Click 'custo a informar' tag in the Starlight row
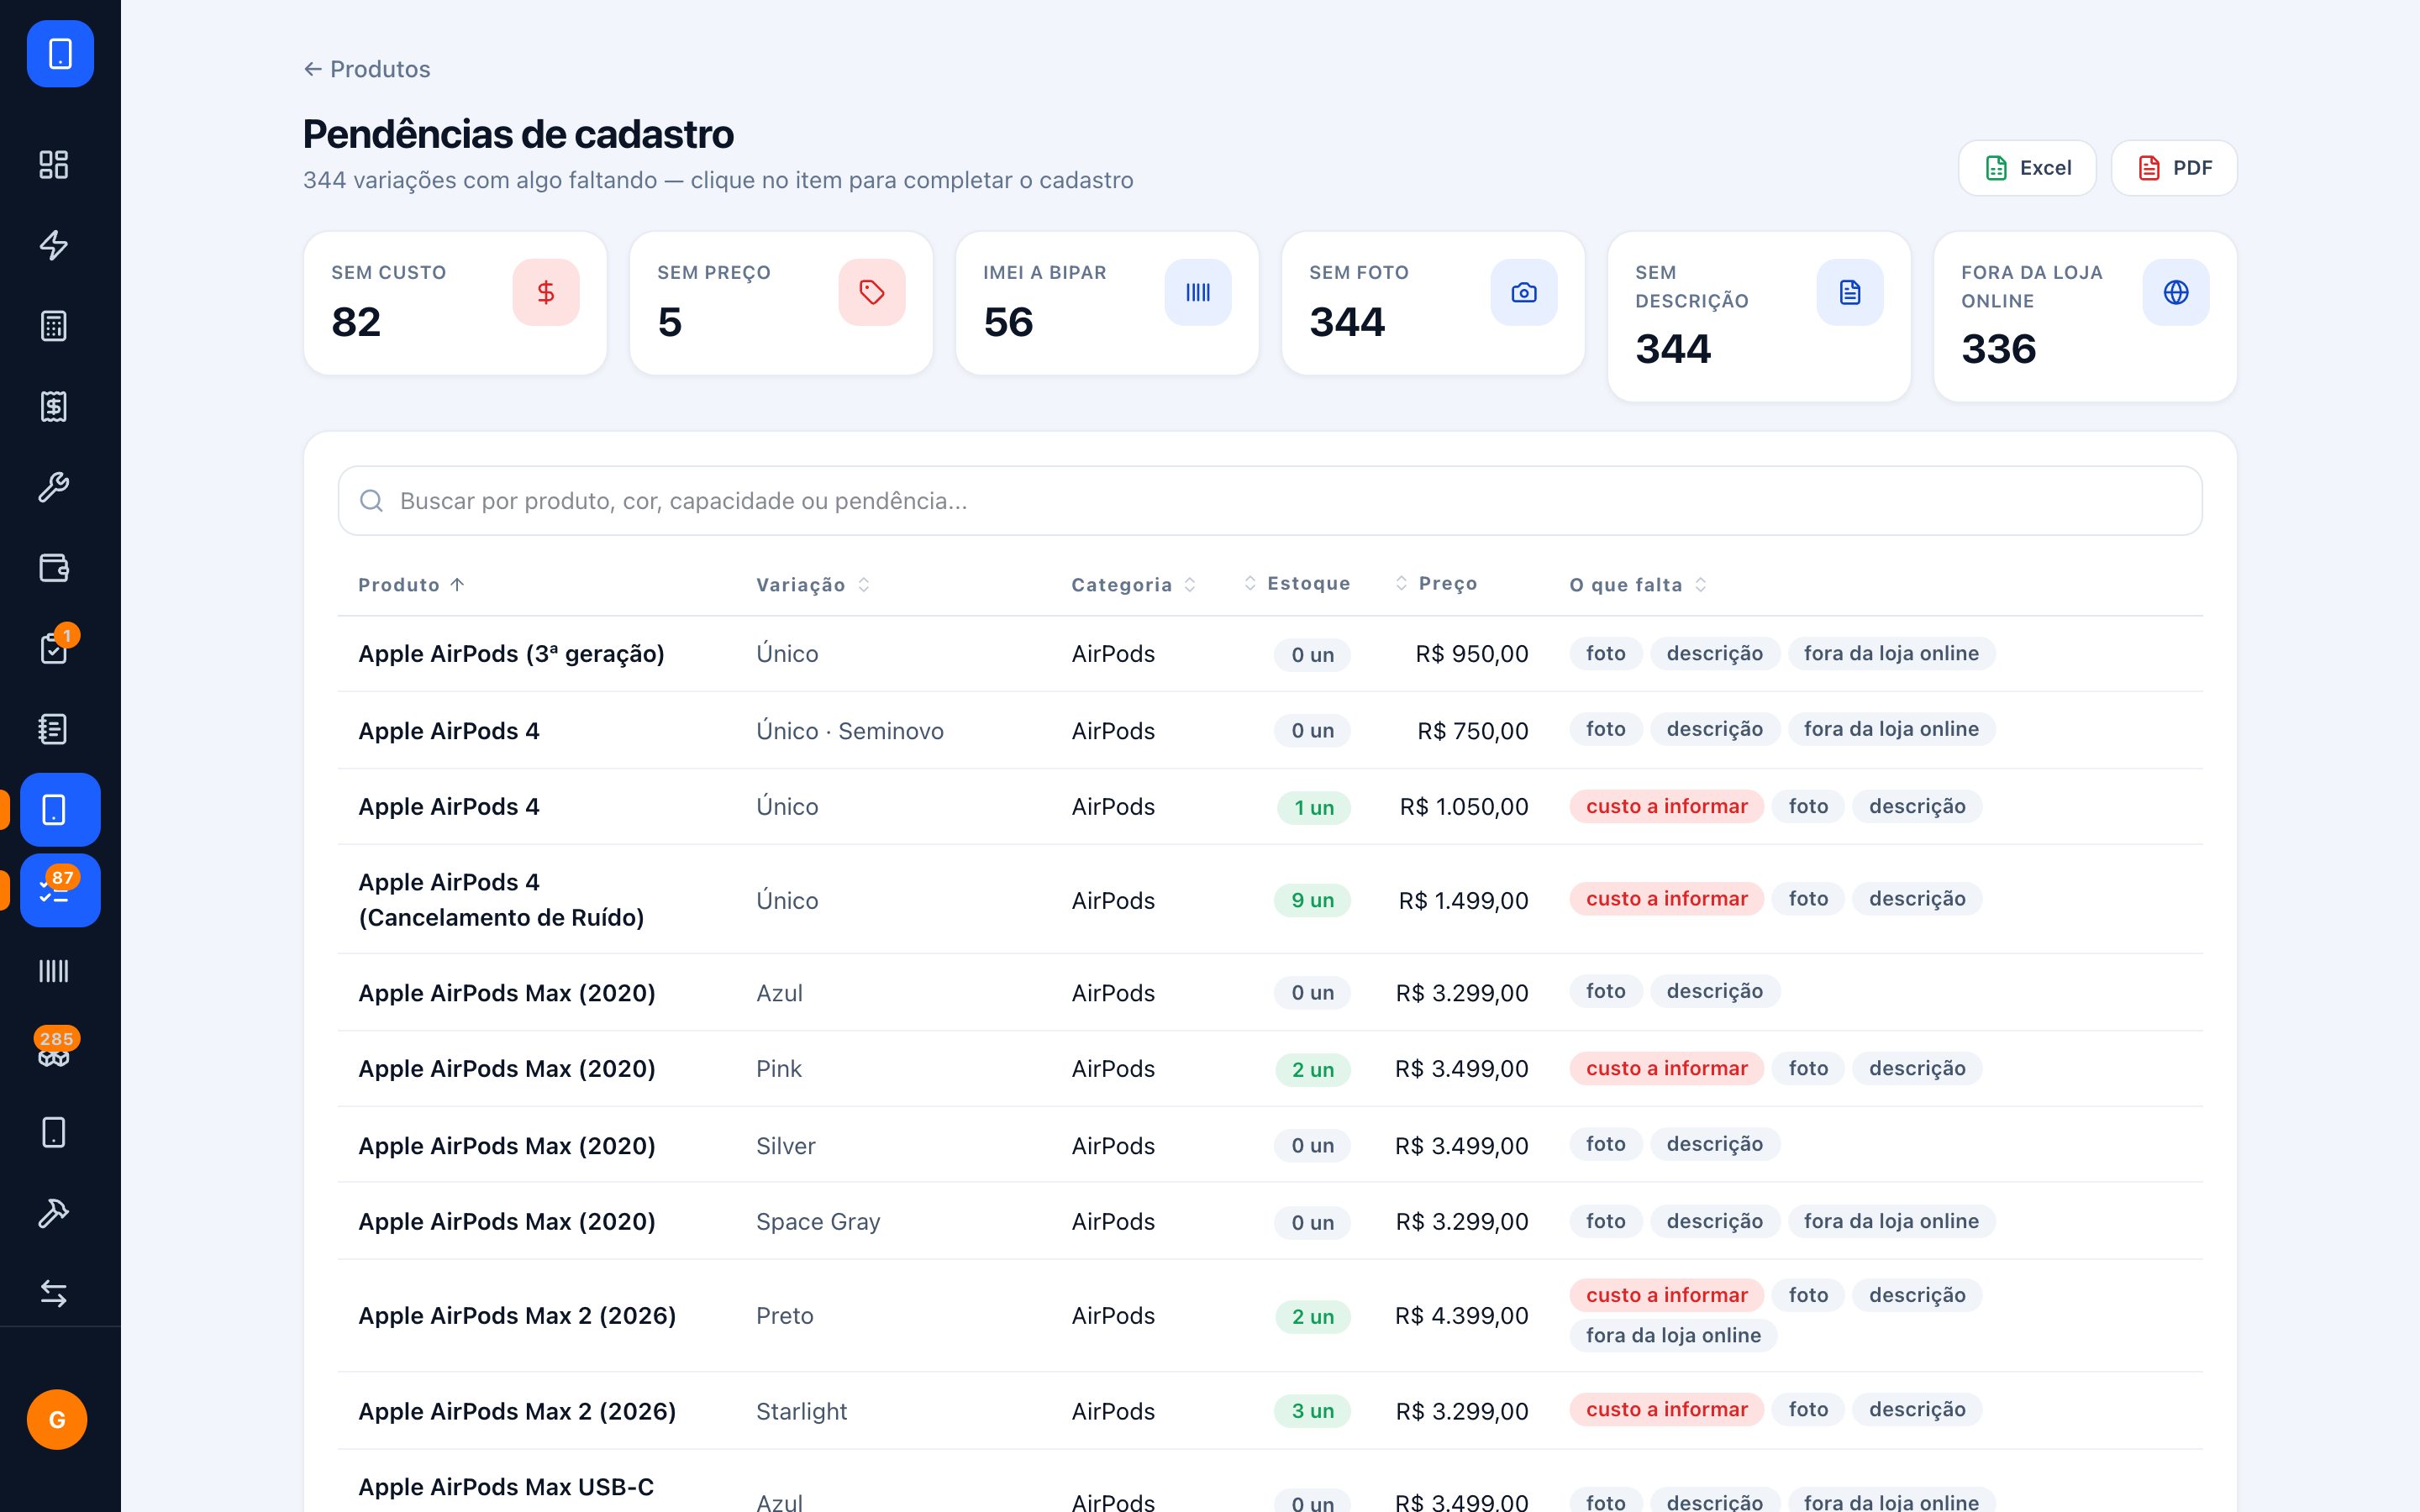The height and width of the screenshot is (1512, 2420). 1667,1409
